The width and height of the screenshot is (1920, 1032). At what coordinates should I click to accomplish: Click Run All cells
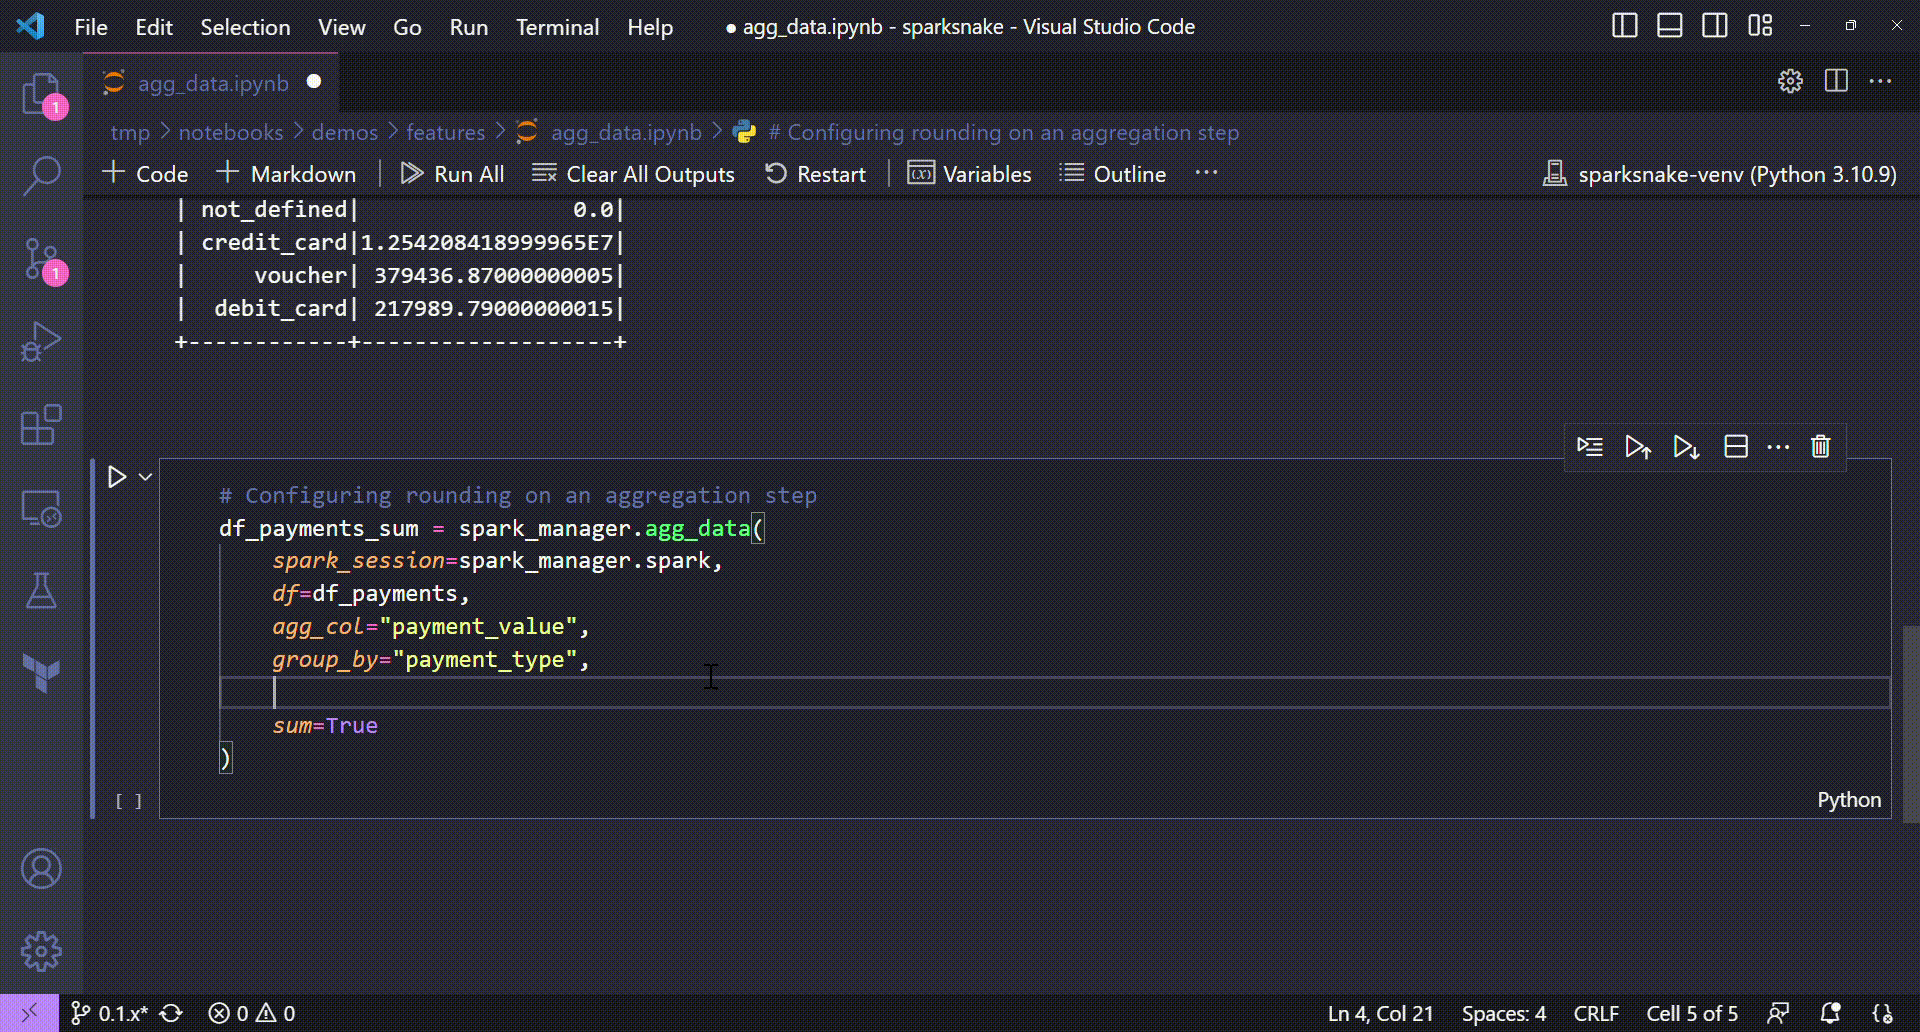[x=452, y=174]
